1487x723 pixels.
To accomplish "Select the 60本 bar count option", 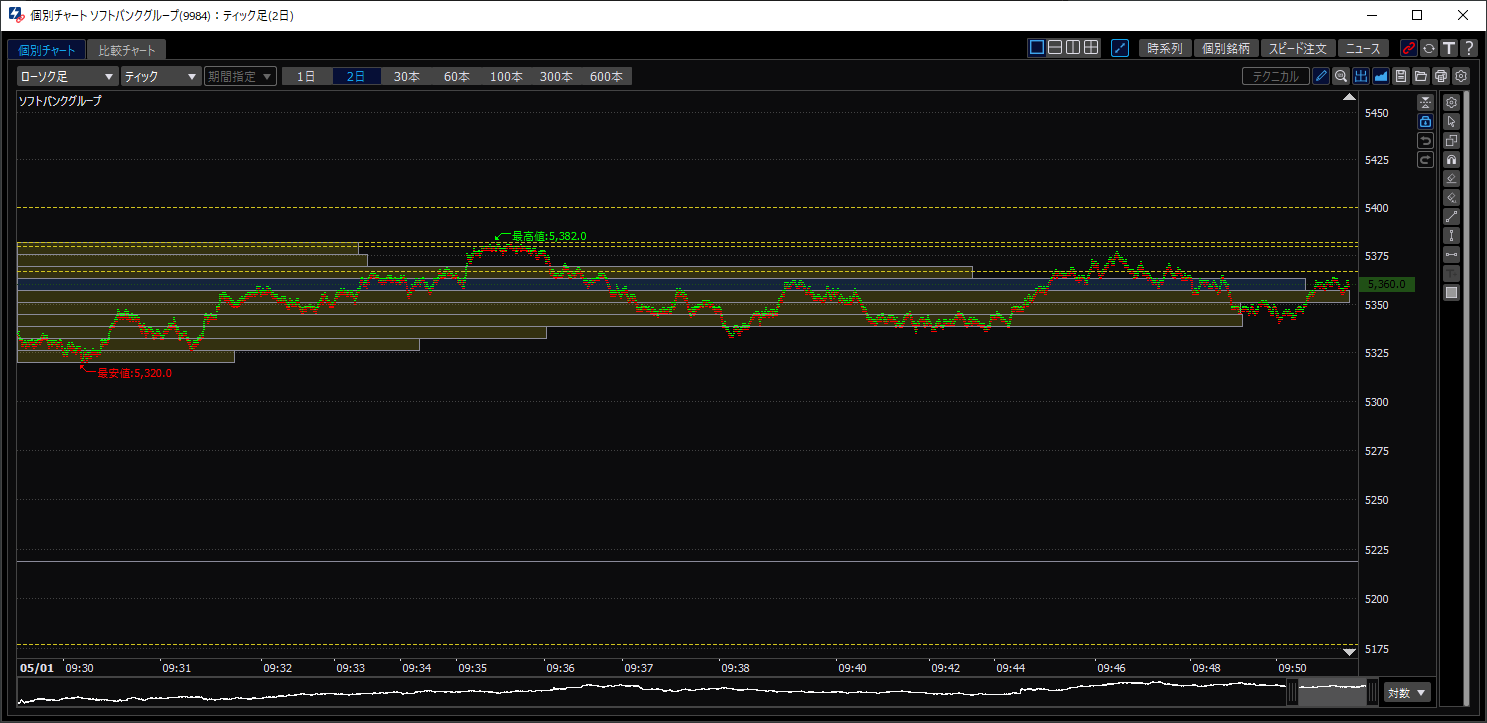I will (x=457, y=76).
